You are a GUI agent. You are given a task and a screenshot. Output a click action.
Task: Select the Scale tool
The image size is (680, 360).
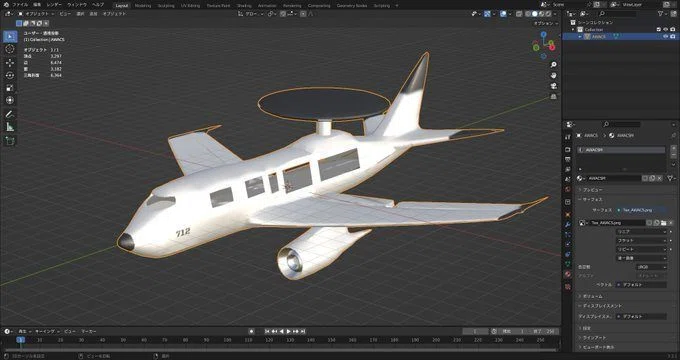click(10, 88)
